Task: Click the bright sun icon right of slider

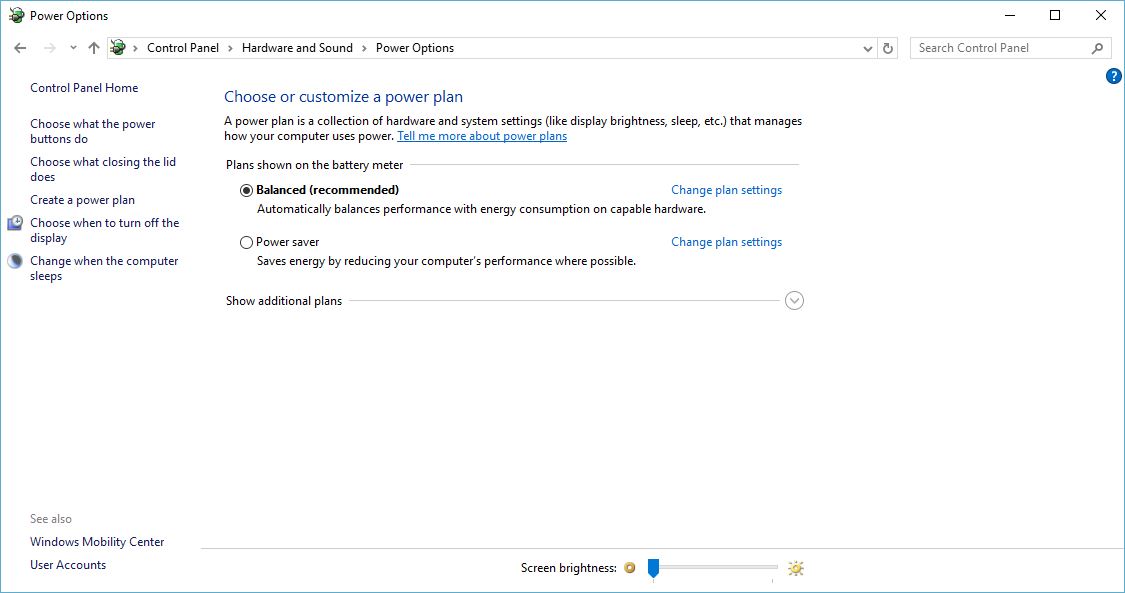Action: coord(795,568)
